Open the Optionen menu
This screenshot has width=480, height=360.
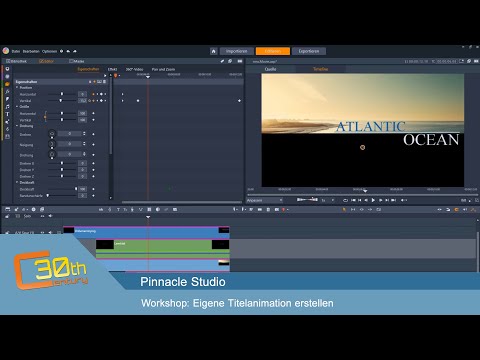(x=49, y=51)
